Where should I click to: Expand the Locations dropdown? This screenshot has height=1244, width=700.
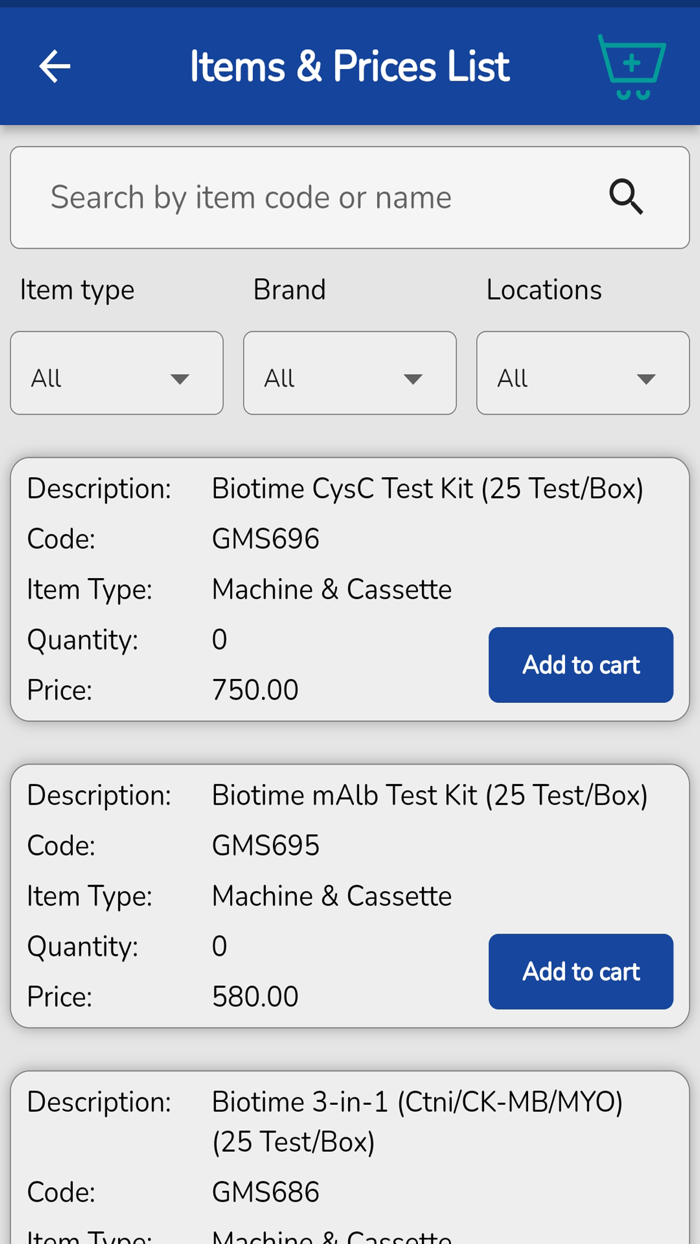(582, 373)
